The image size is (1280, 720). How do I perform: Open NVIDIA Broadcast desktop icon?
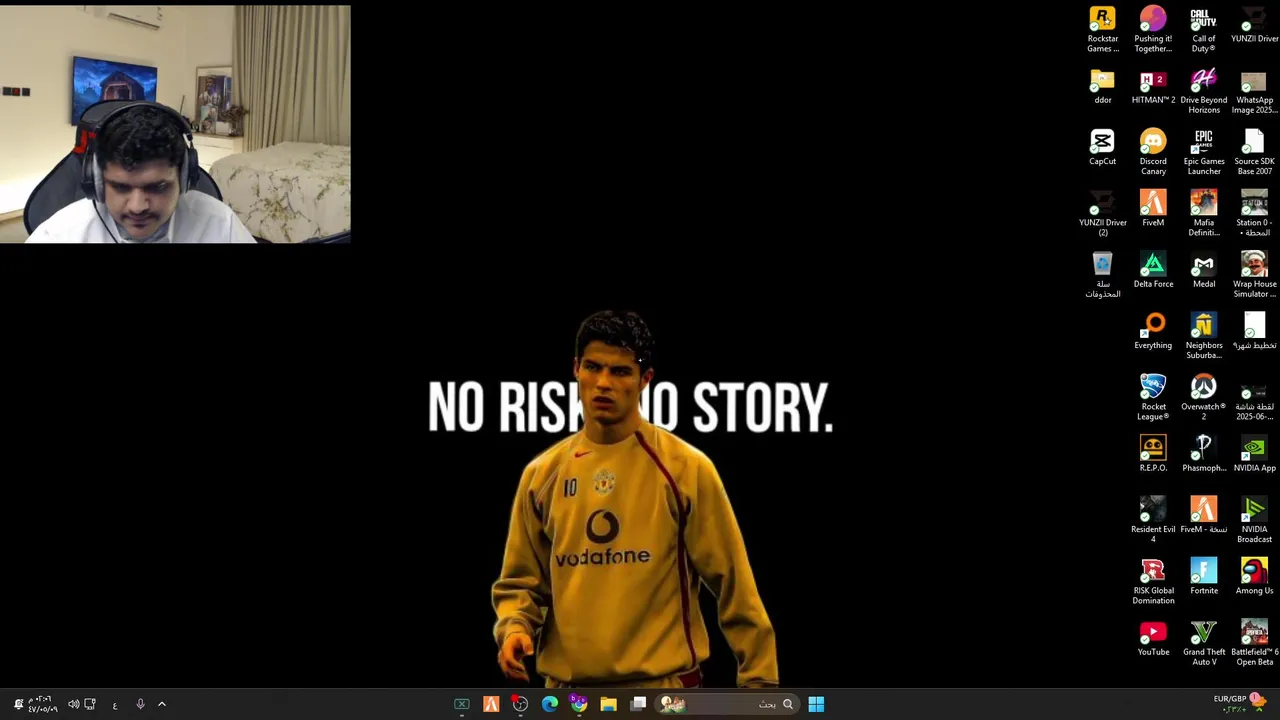tap(1254, 520)
